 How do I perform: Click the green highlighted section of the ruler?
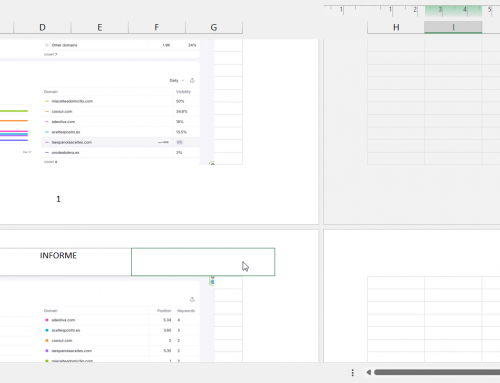tap(453, 11)
